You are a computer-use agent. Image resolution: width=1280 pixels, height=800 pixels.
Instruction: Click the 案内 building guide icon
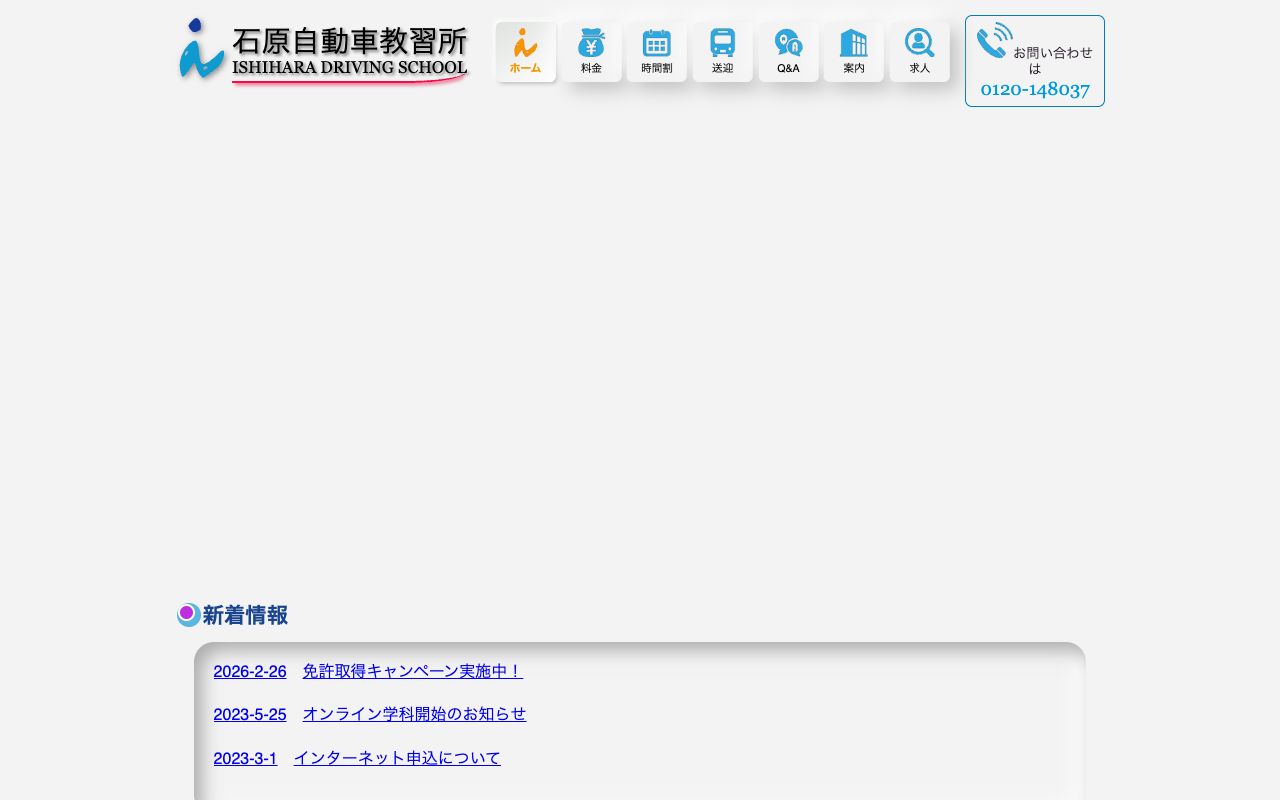click(x=854, y=43)
